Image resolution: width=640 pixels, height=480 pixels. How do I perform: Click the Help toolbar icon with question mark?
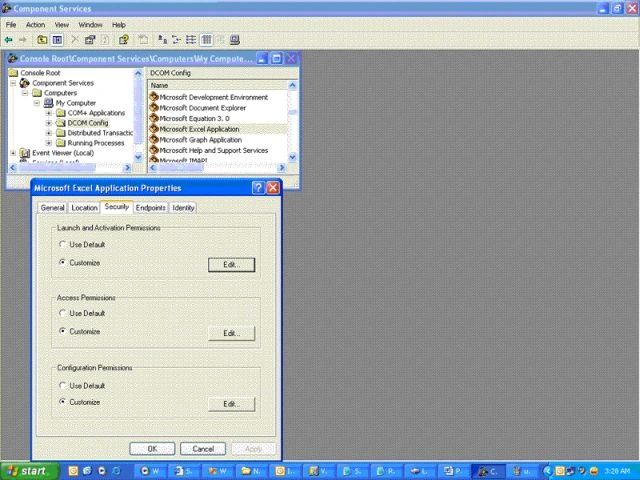tap(124, 40)
